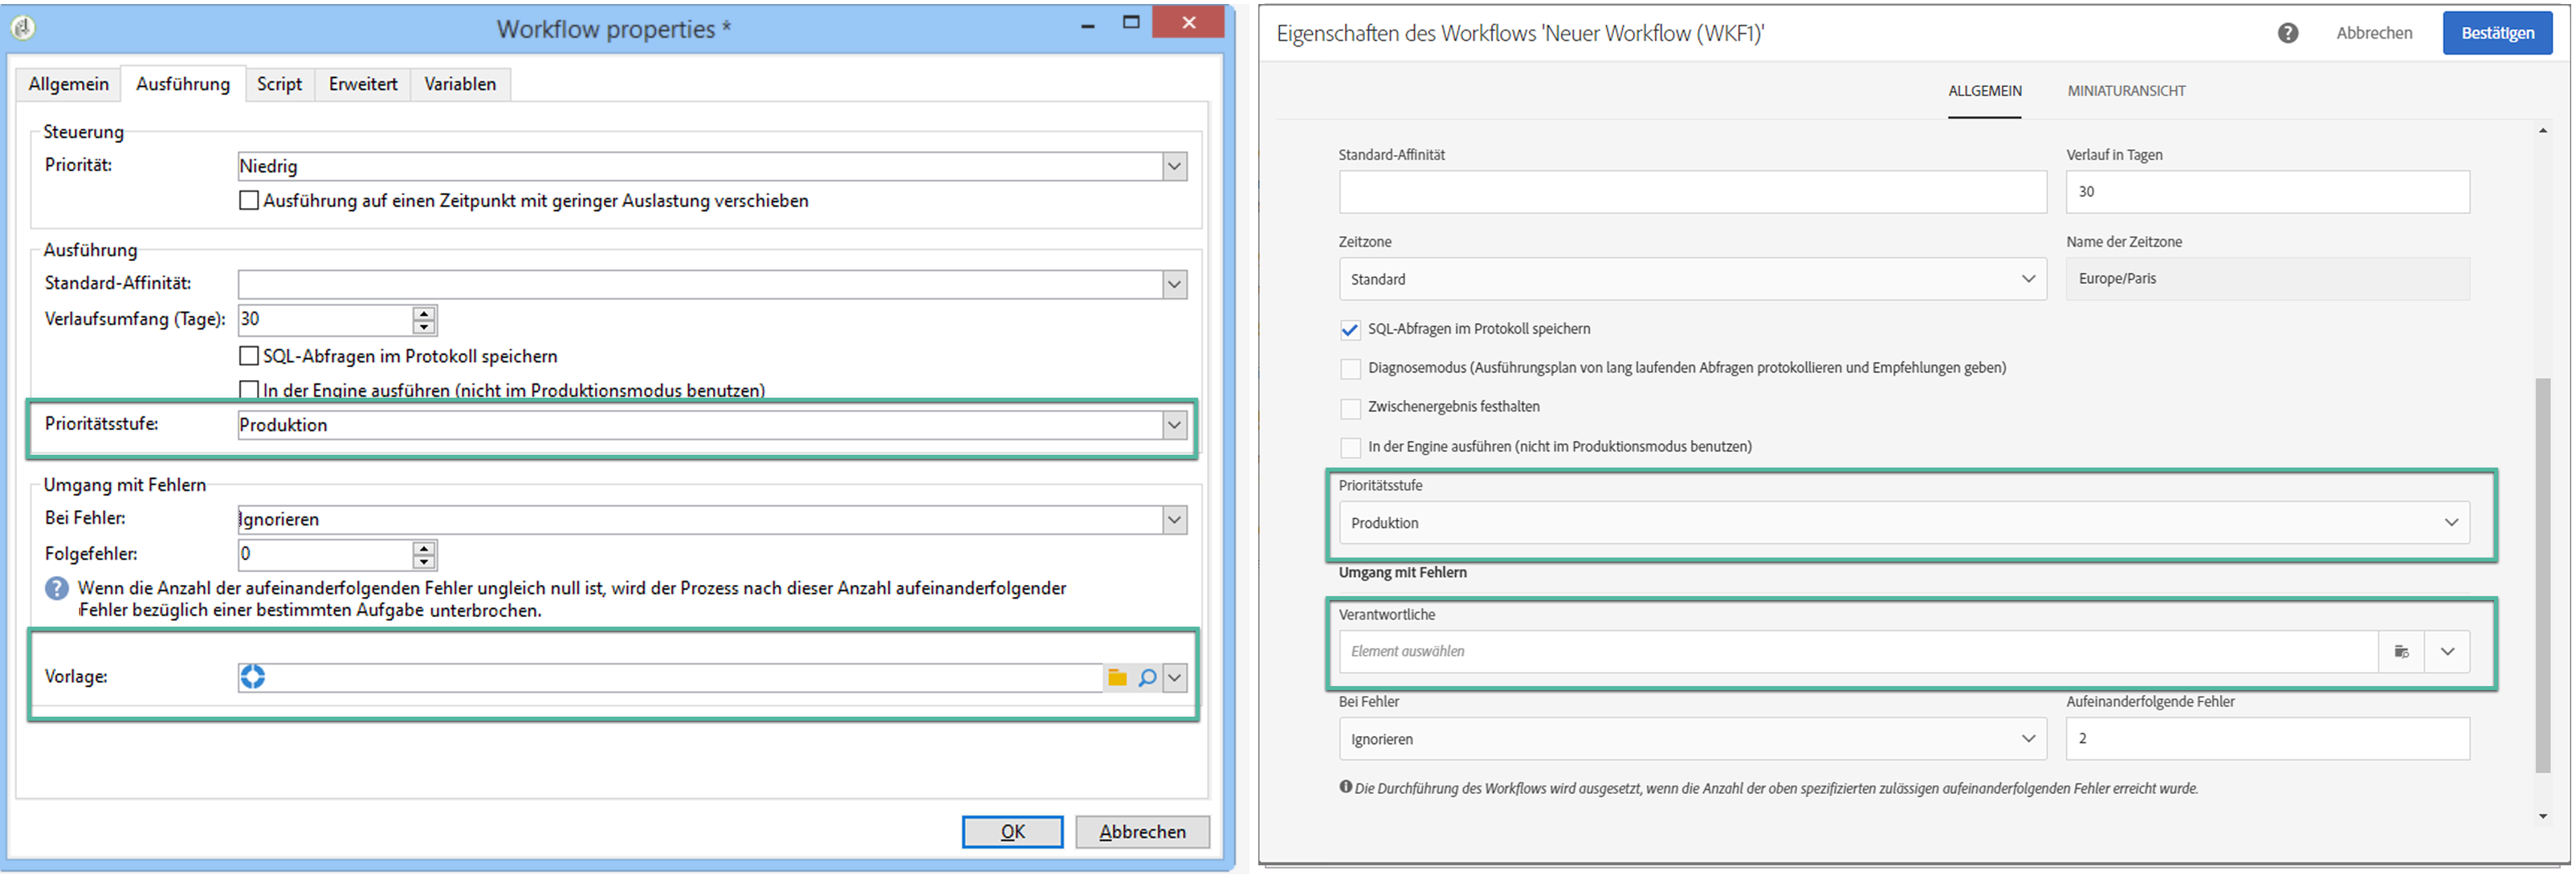This screenshot has width=2576, height=887.
Task: Enable Ausführung auf Zeitpunkt geringer Auslastung checkbox
Action: 249,201
